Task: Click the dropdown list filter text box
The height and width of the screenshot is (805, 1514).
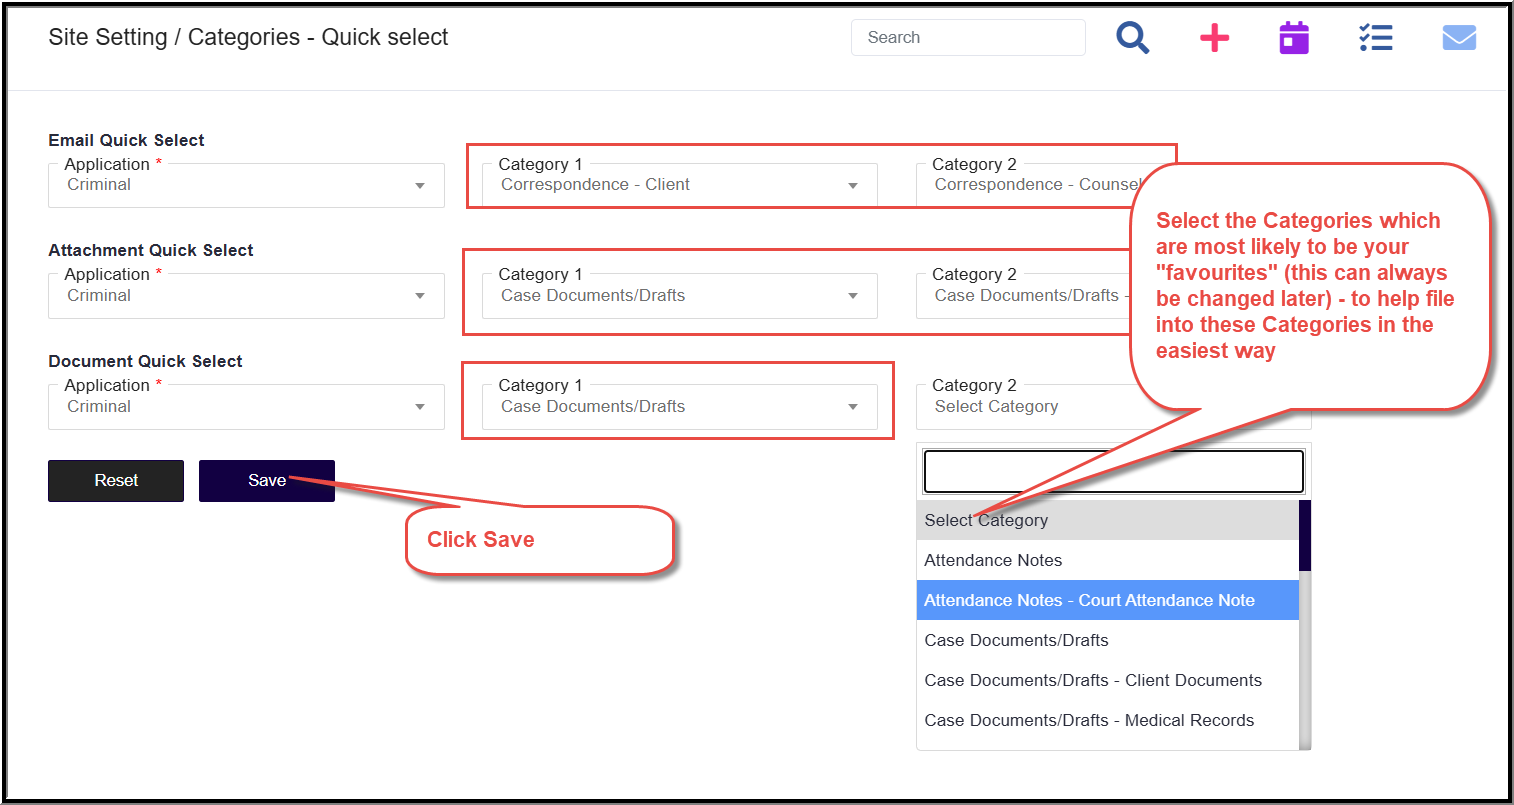Action: 1113,472
